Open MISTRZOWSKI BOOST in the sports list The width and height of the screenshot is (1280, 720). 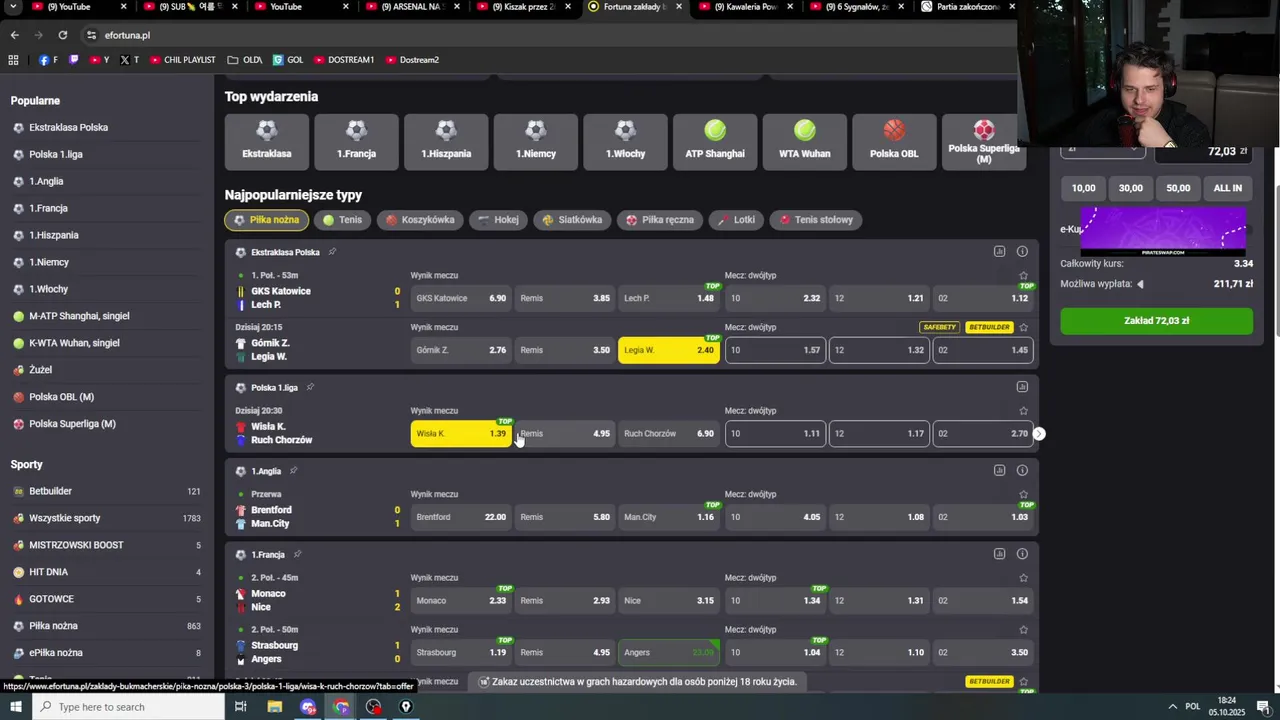point(76,545)
